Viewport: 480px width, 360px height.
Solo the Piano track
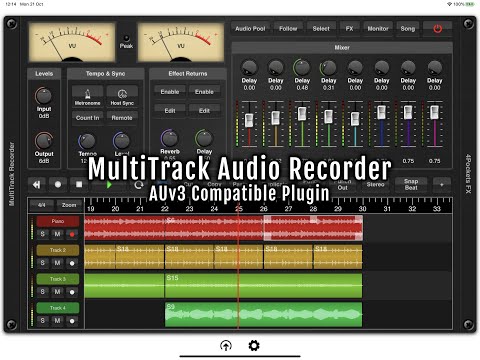pyautogui.click(x=42, y=234)
